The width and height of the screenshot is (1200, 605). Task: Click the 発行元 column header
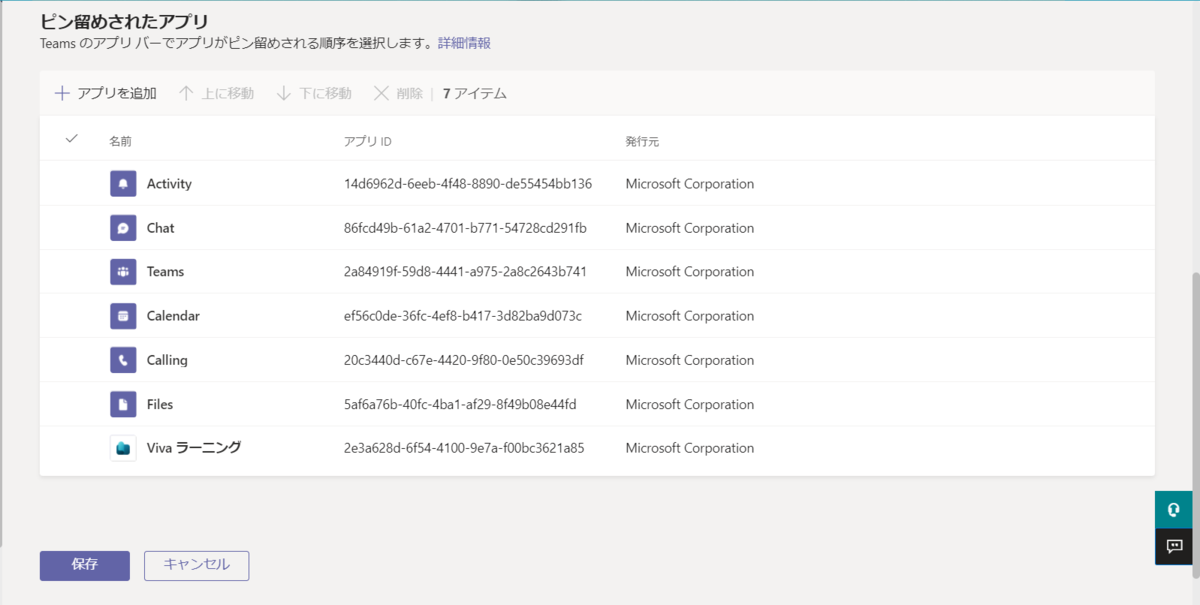(643, 141)
